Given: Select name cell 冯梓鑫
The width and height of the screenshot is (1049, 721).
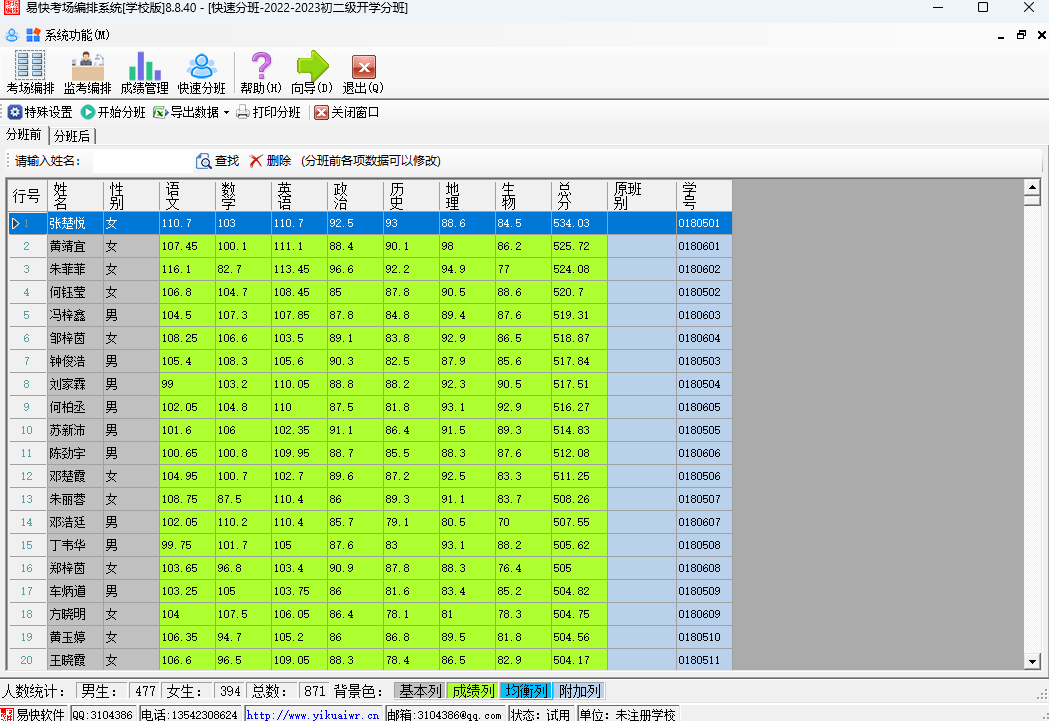Looking at the screenshot, I should 75,315.
